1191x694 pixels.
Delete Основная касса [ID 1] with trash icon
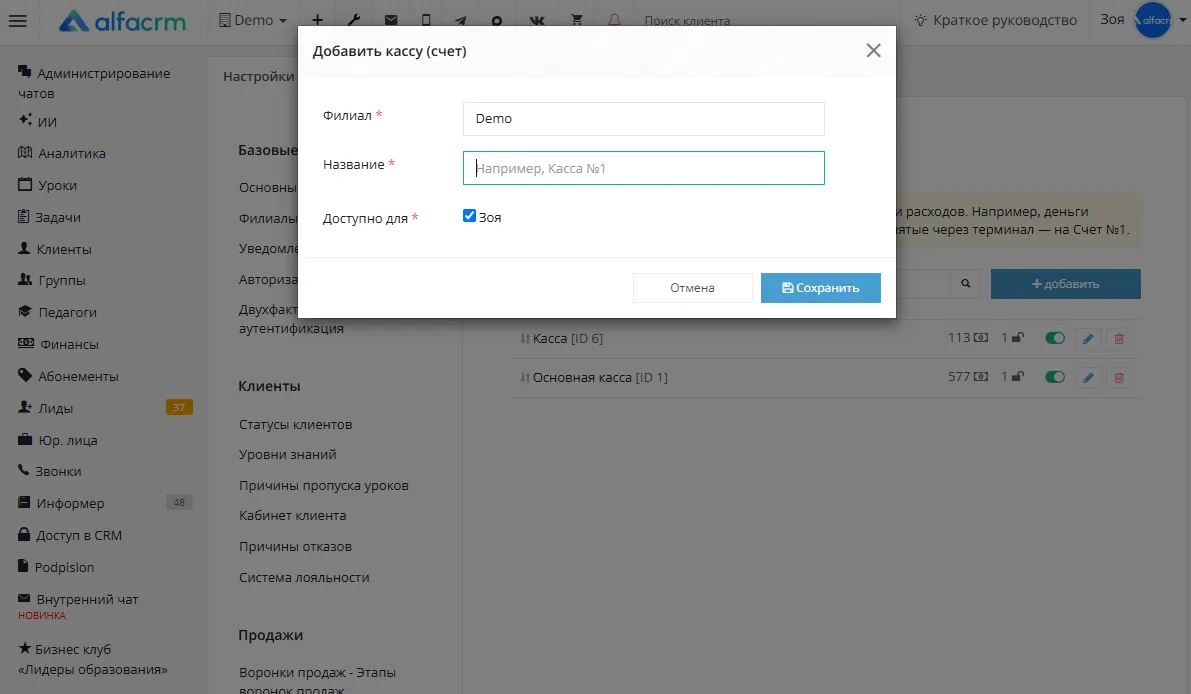tap(1119, 377)
